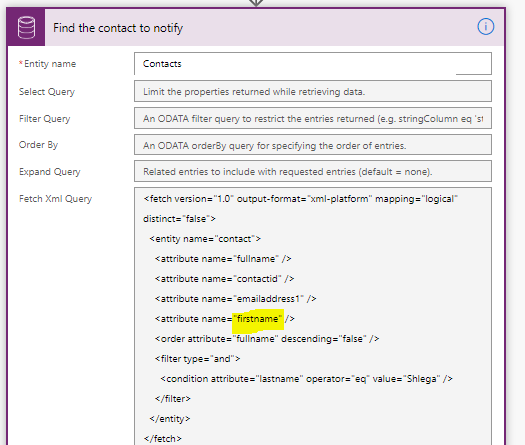The height and width of the screenshot is (445, 525).
Task: Focus the Expand Query input box
Action: click(313, 171)
